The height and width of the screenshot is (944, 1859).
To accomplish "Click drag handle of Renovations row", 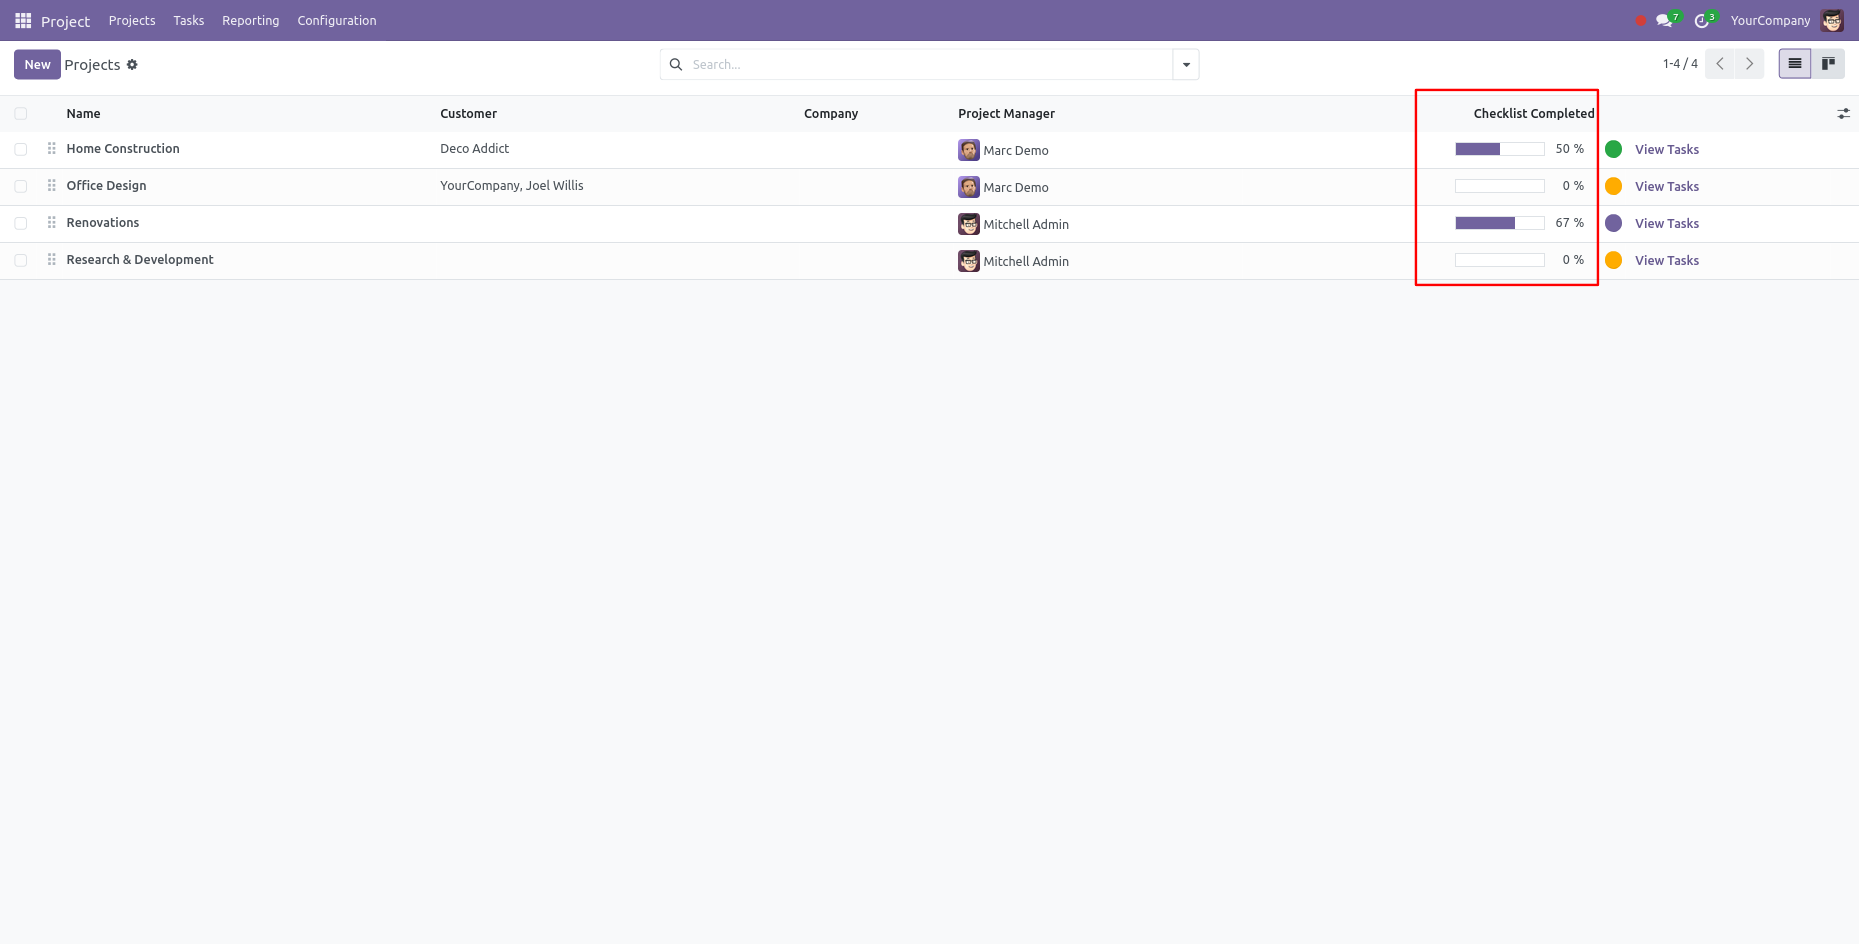I will click(x=52, y=223).
